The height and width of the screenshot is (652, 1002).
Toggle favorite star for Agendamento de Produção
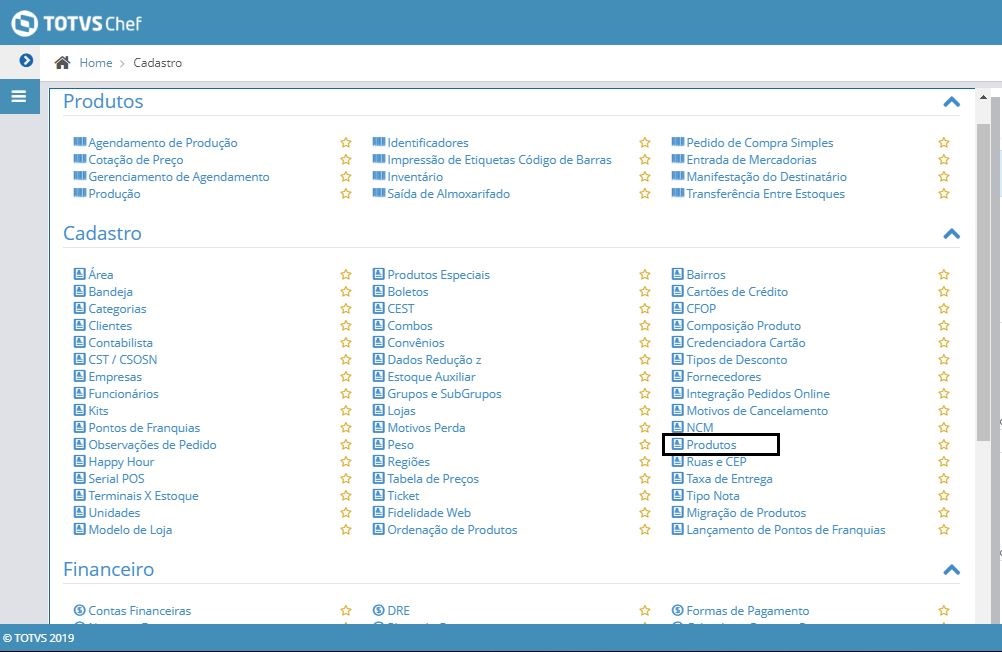tap(346, 143)
